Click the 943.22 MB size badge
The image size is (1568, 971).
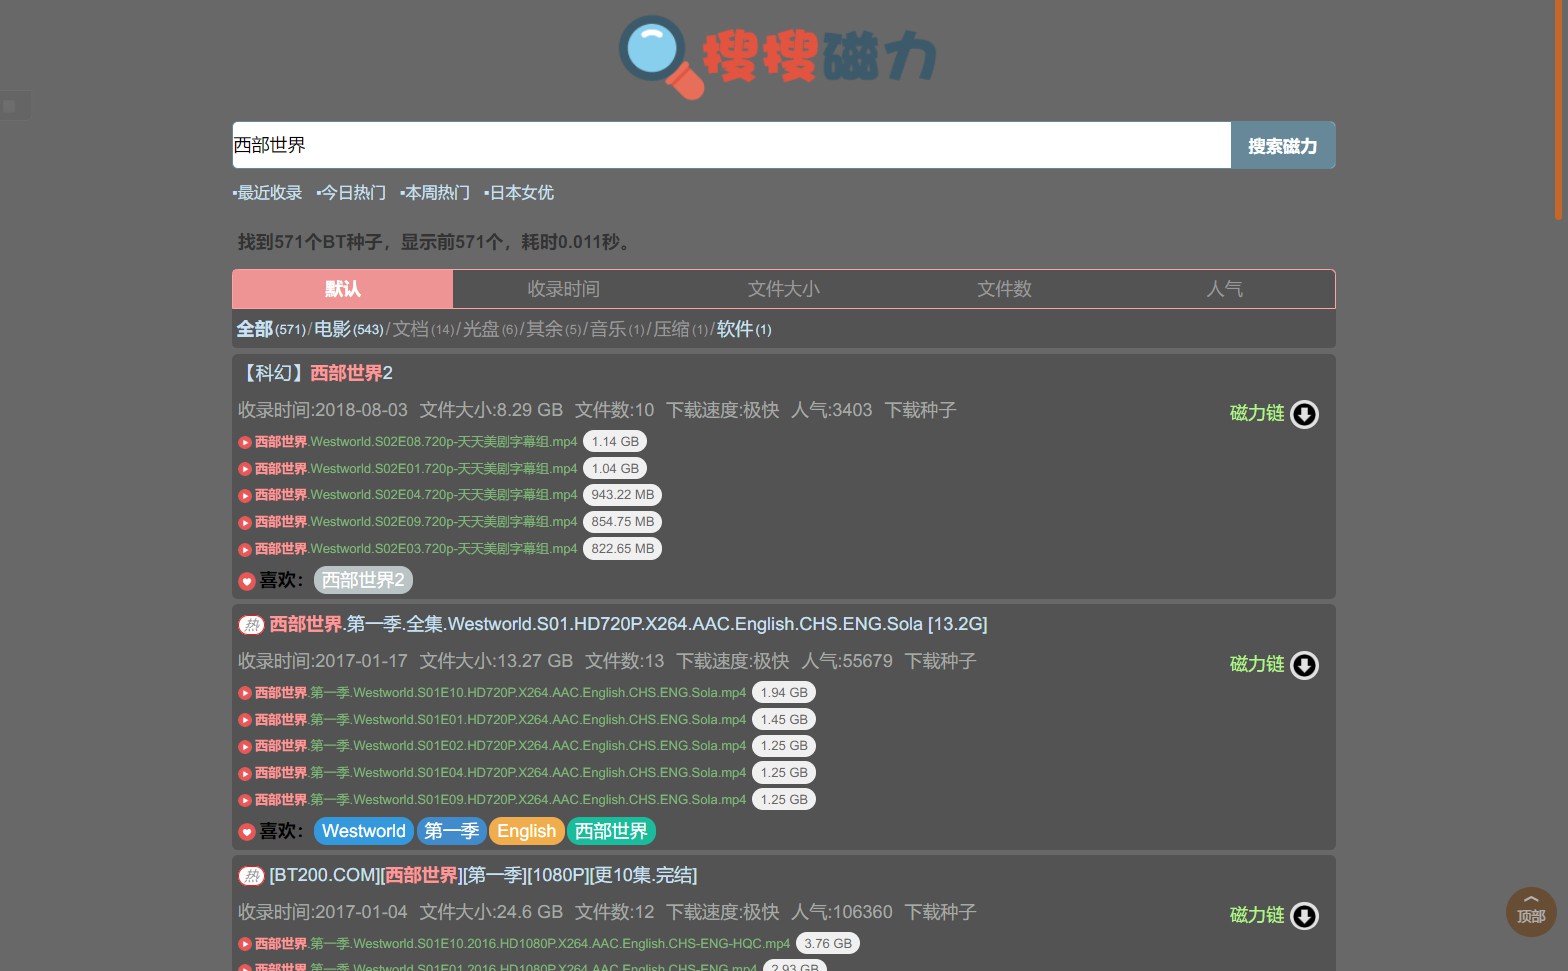pos(622,495)
